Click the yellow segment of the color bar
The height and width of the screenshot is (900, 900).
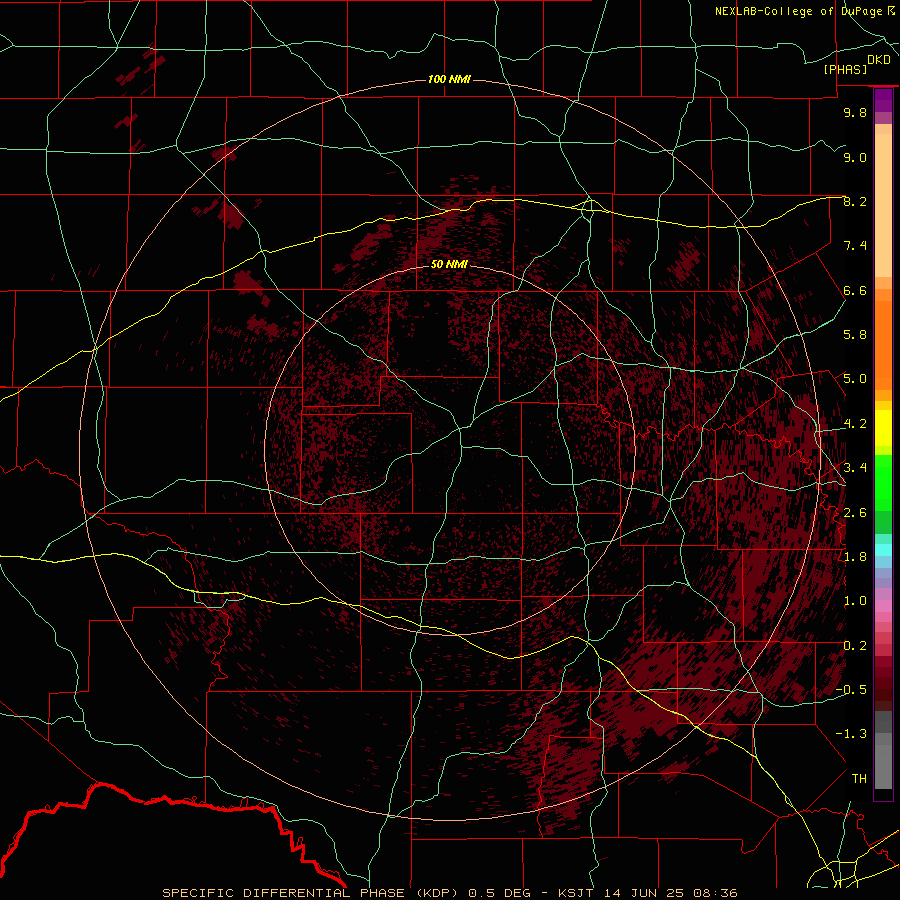(883, 428)
